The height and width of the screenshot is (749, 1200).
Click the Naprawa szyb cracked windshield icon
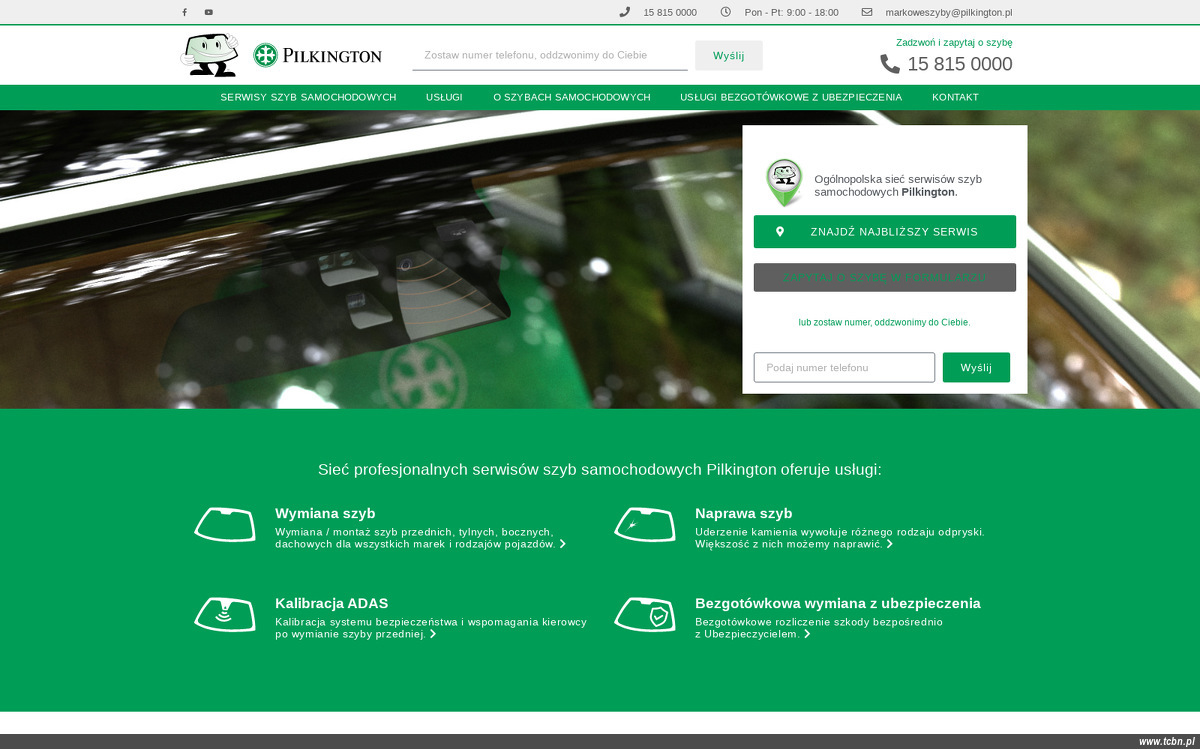click(x=645, y=525)
